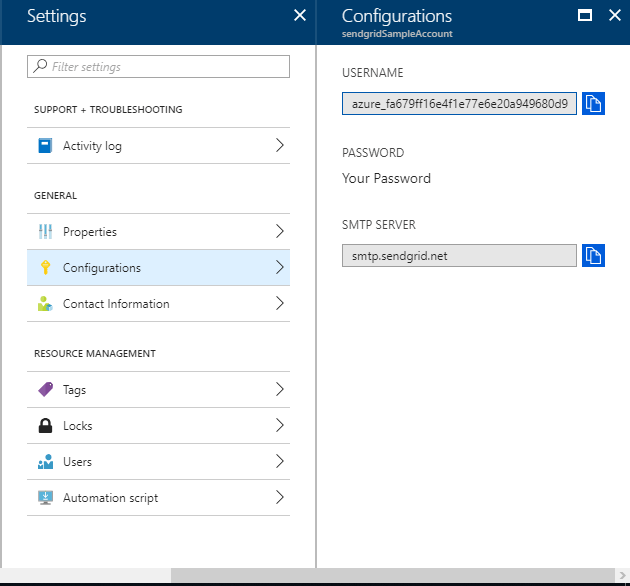
Task: Copy the SMTP server to clipboard
Action: click(x=593, y=255)
